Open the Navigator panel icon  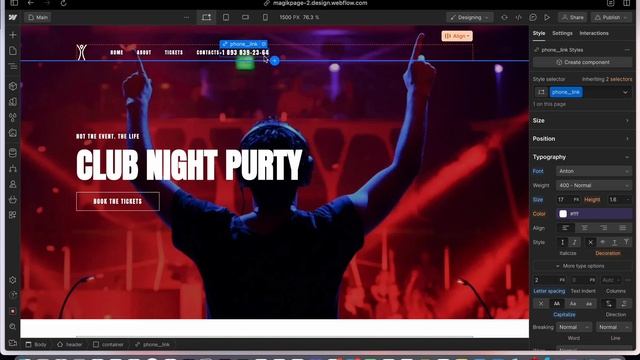(13, 66)
